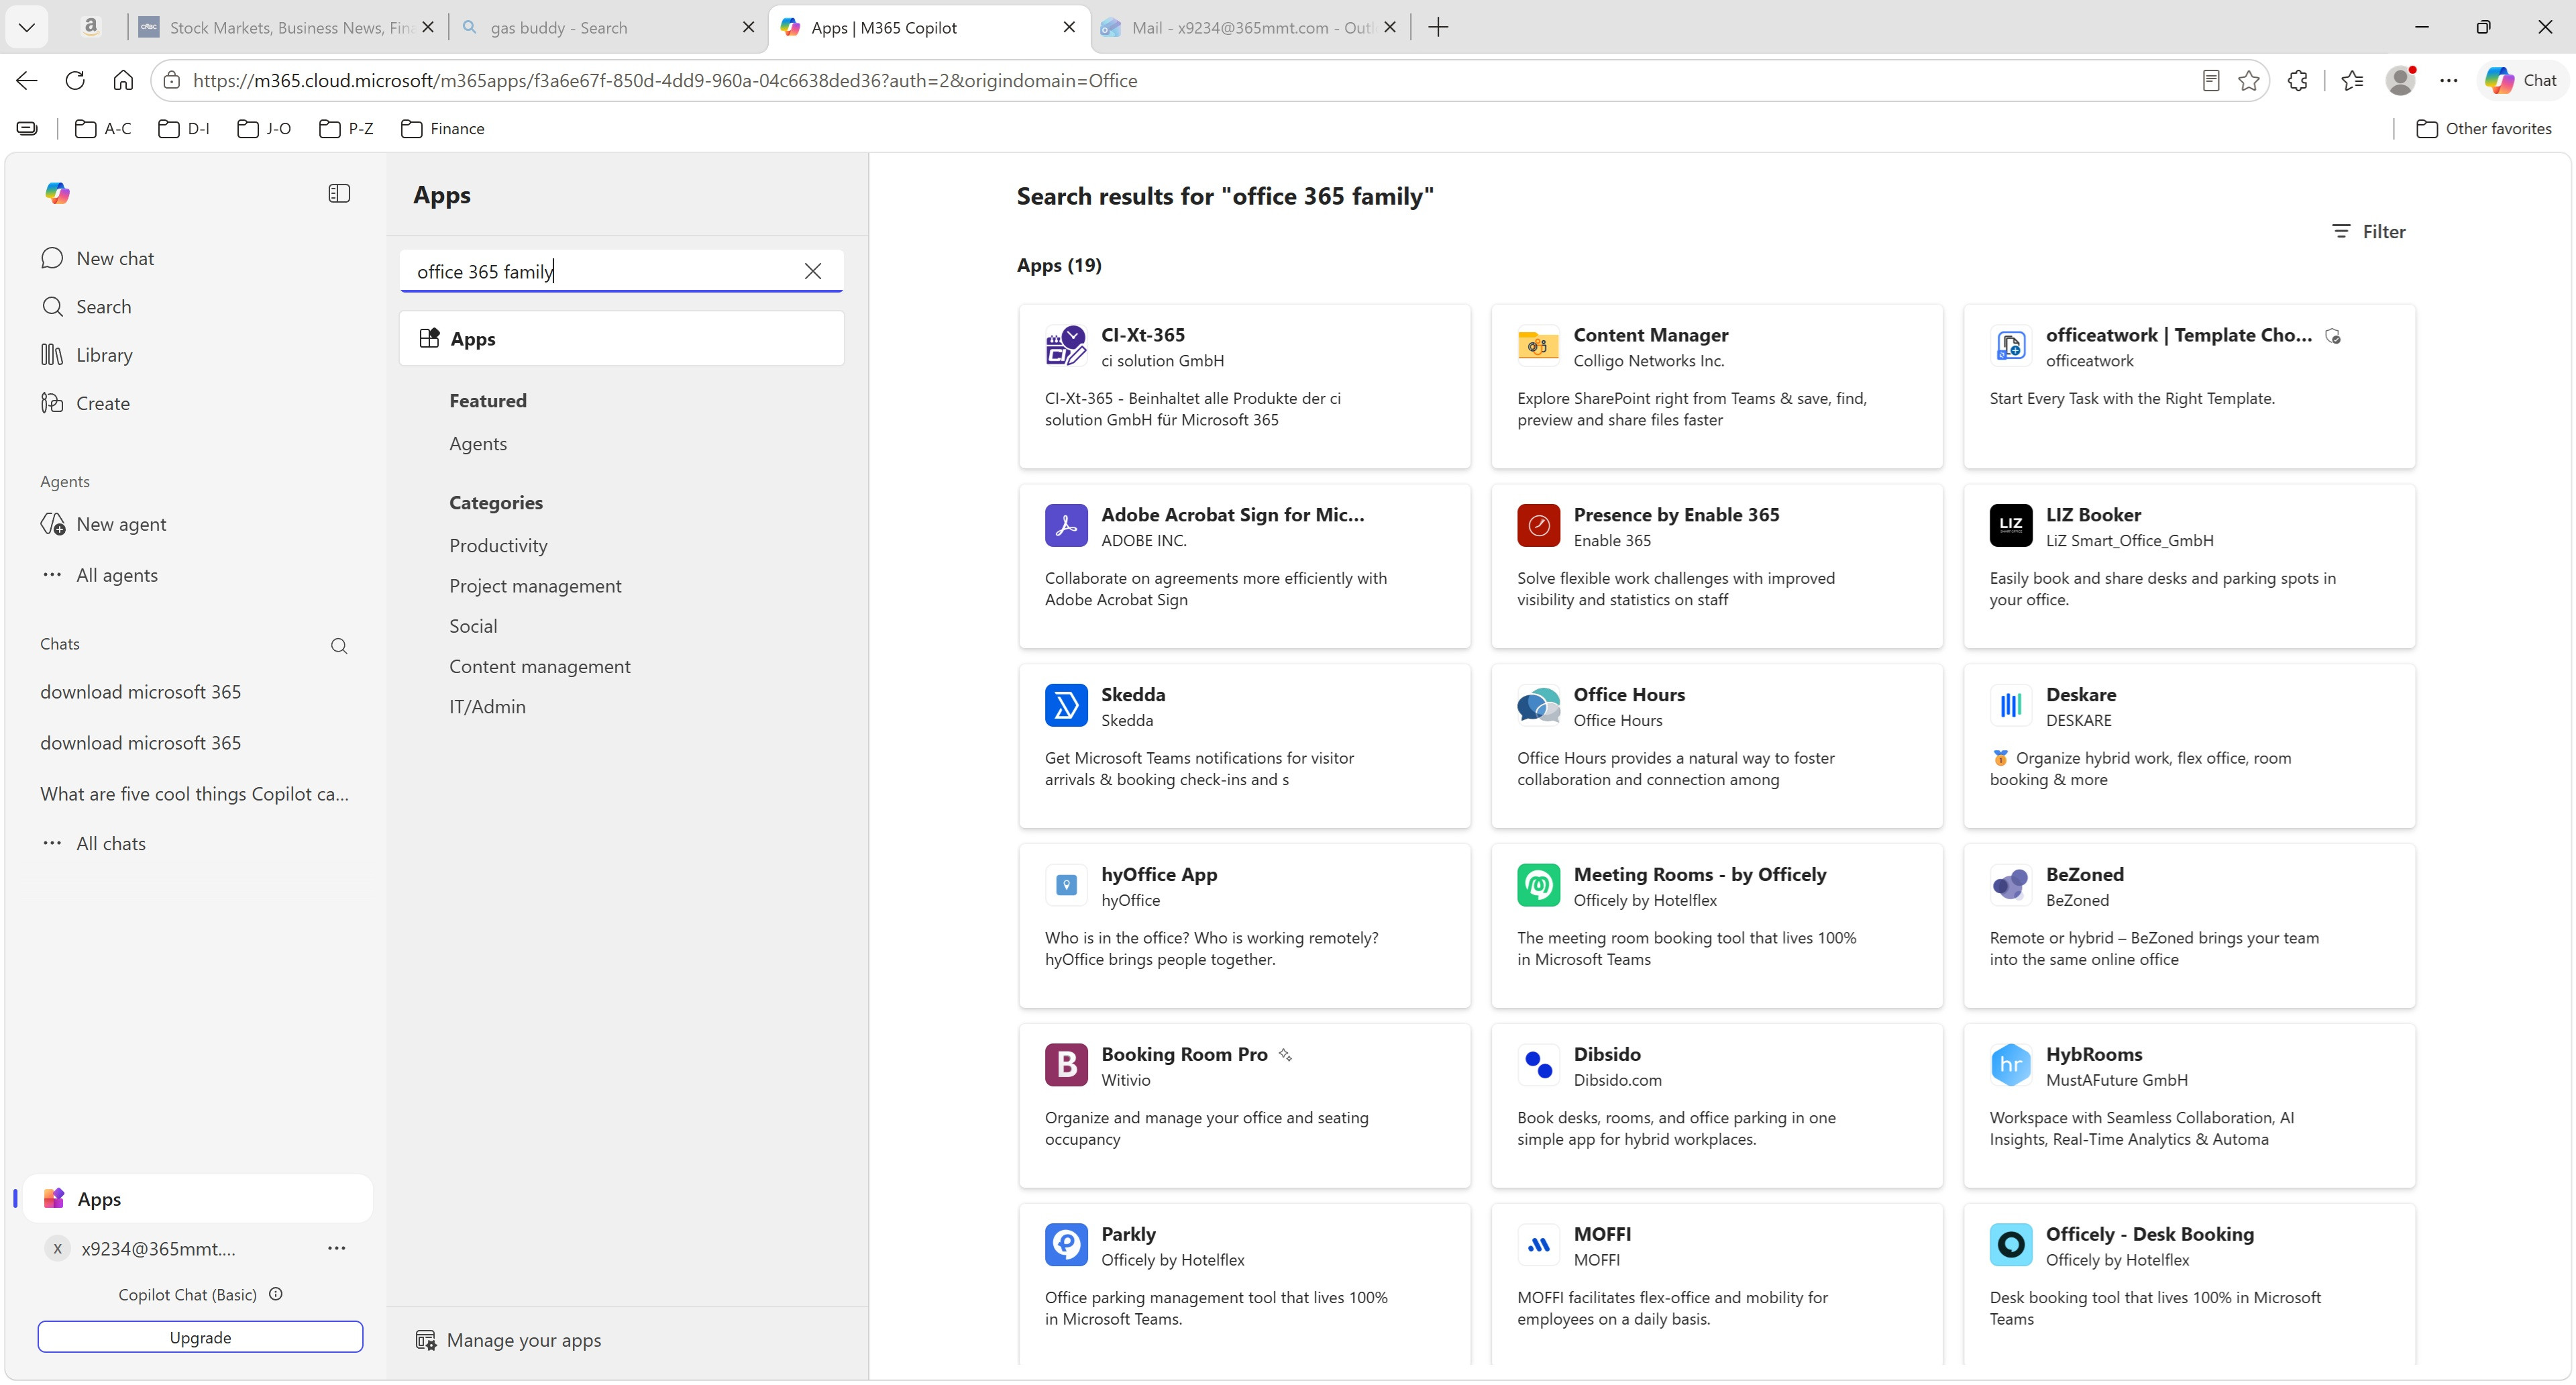Open Officely - Desk Booking icon
This screenshot has height=1385, width=2576.
click(x=2011, y=1245)
